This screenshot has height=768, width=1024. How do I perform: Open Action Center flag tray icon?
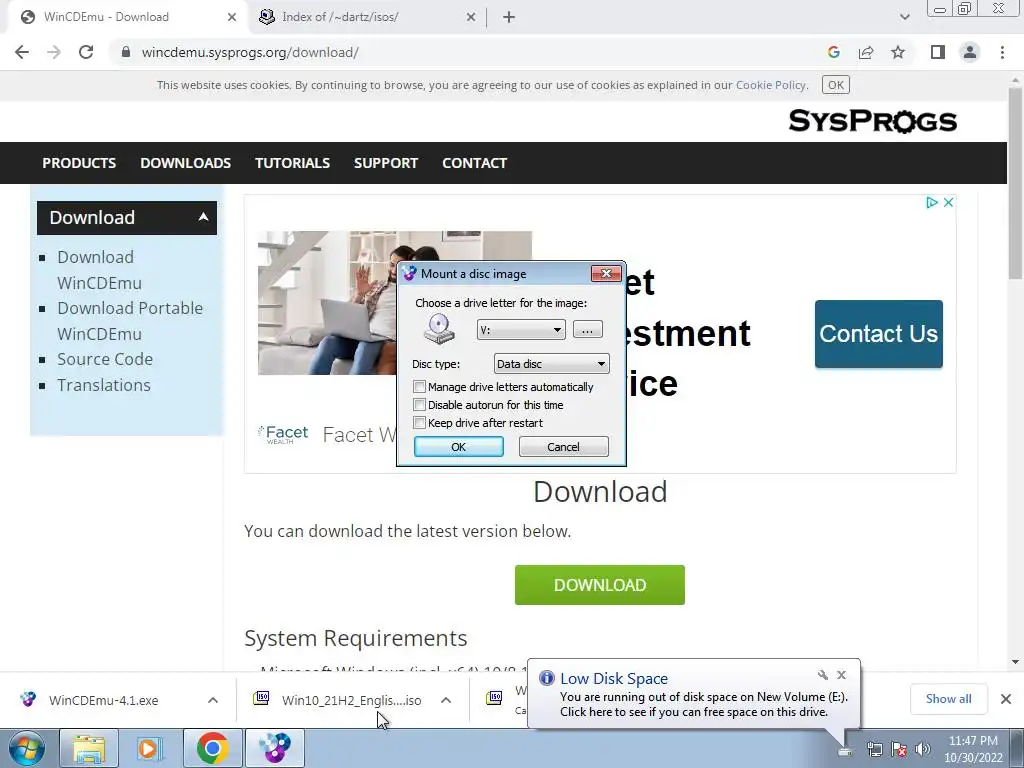899,749
